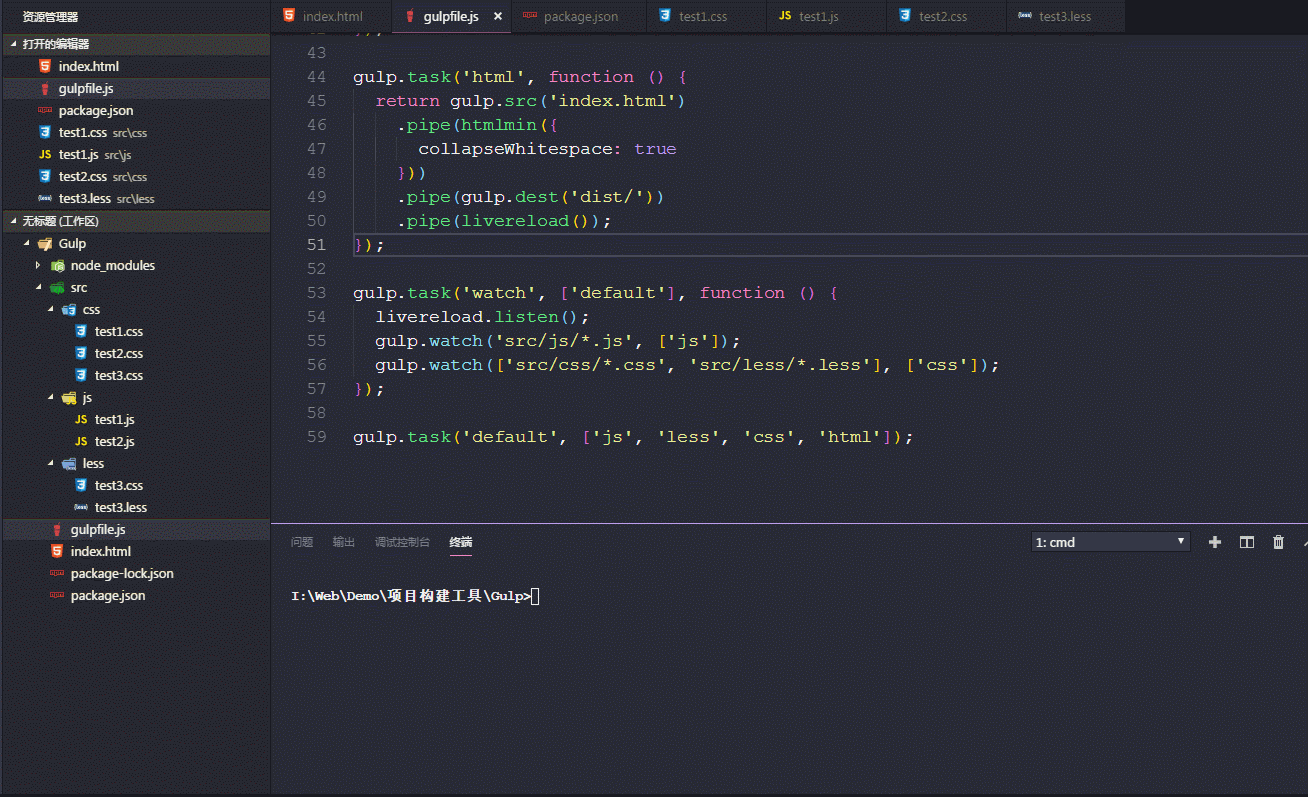Close the gulpfile.js editor tab
The image size is (1308, 797).
[x=498, y=17]
